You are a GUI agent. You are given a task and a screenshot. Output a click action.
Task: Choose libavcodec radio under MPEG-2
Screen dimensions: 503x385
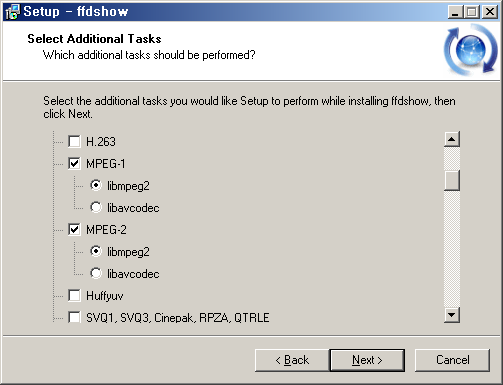tap(96, 273)
